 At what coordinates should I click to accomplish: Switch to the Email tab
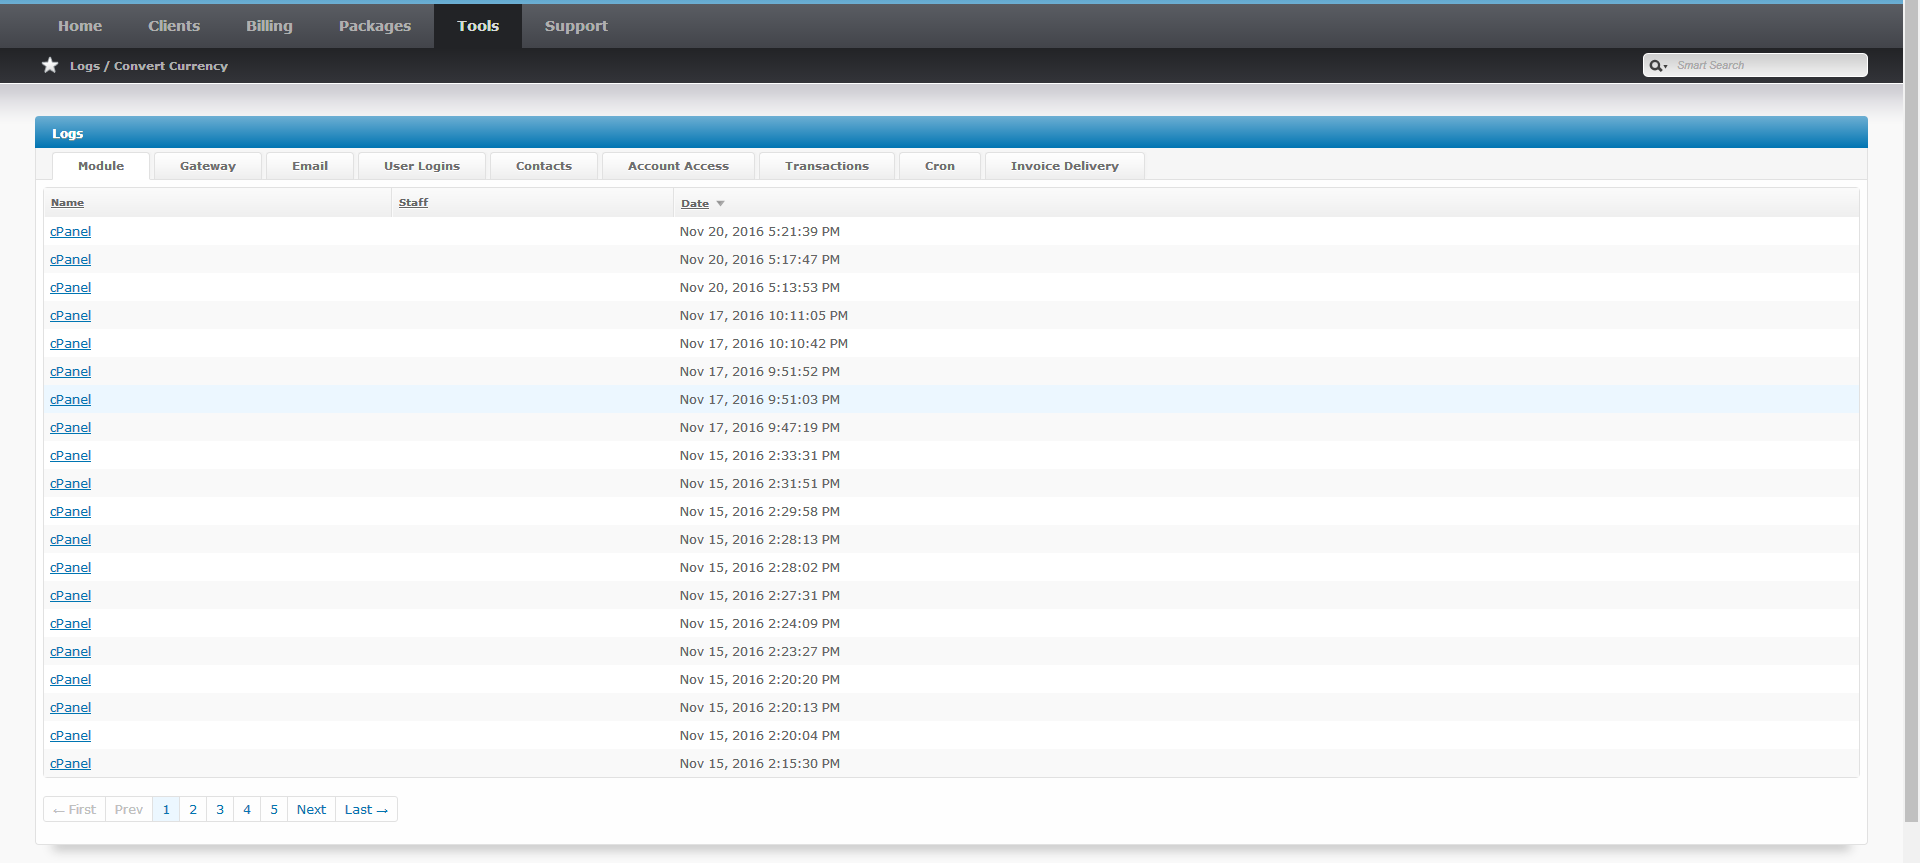310,166
